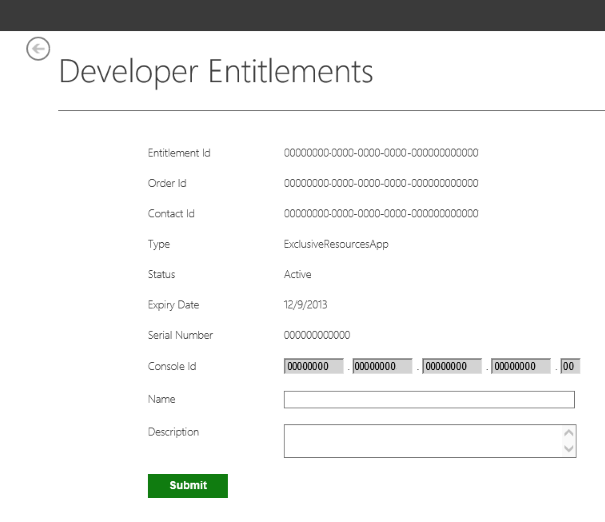Image resolution: width=605 pixels, height=522 pixels.
Task: Click the Description scroll down arrow
Action: [x=568, y=448]
